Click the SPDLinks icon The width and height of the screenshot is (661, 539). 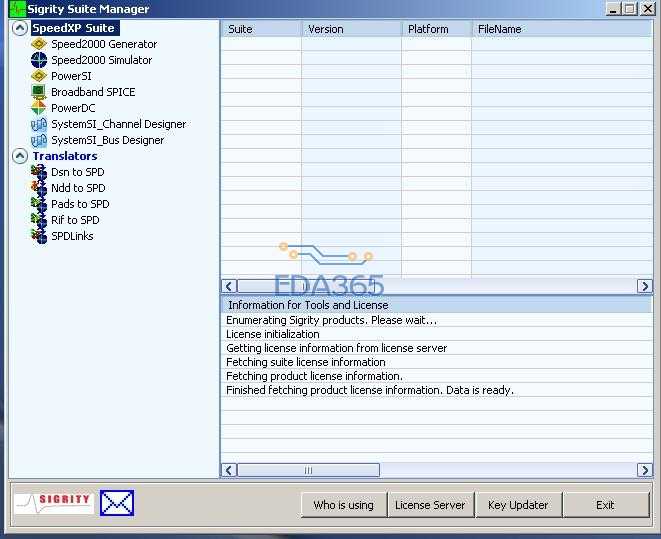coord(39,236)
